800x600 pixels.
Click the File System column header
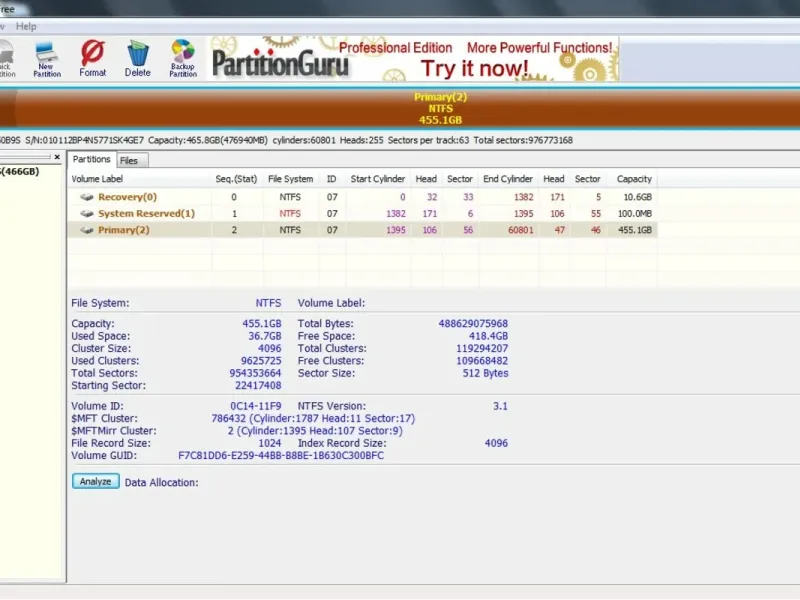290,179
